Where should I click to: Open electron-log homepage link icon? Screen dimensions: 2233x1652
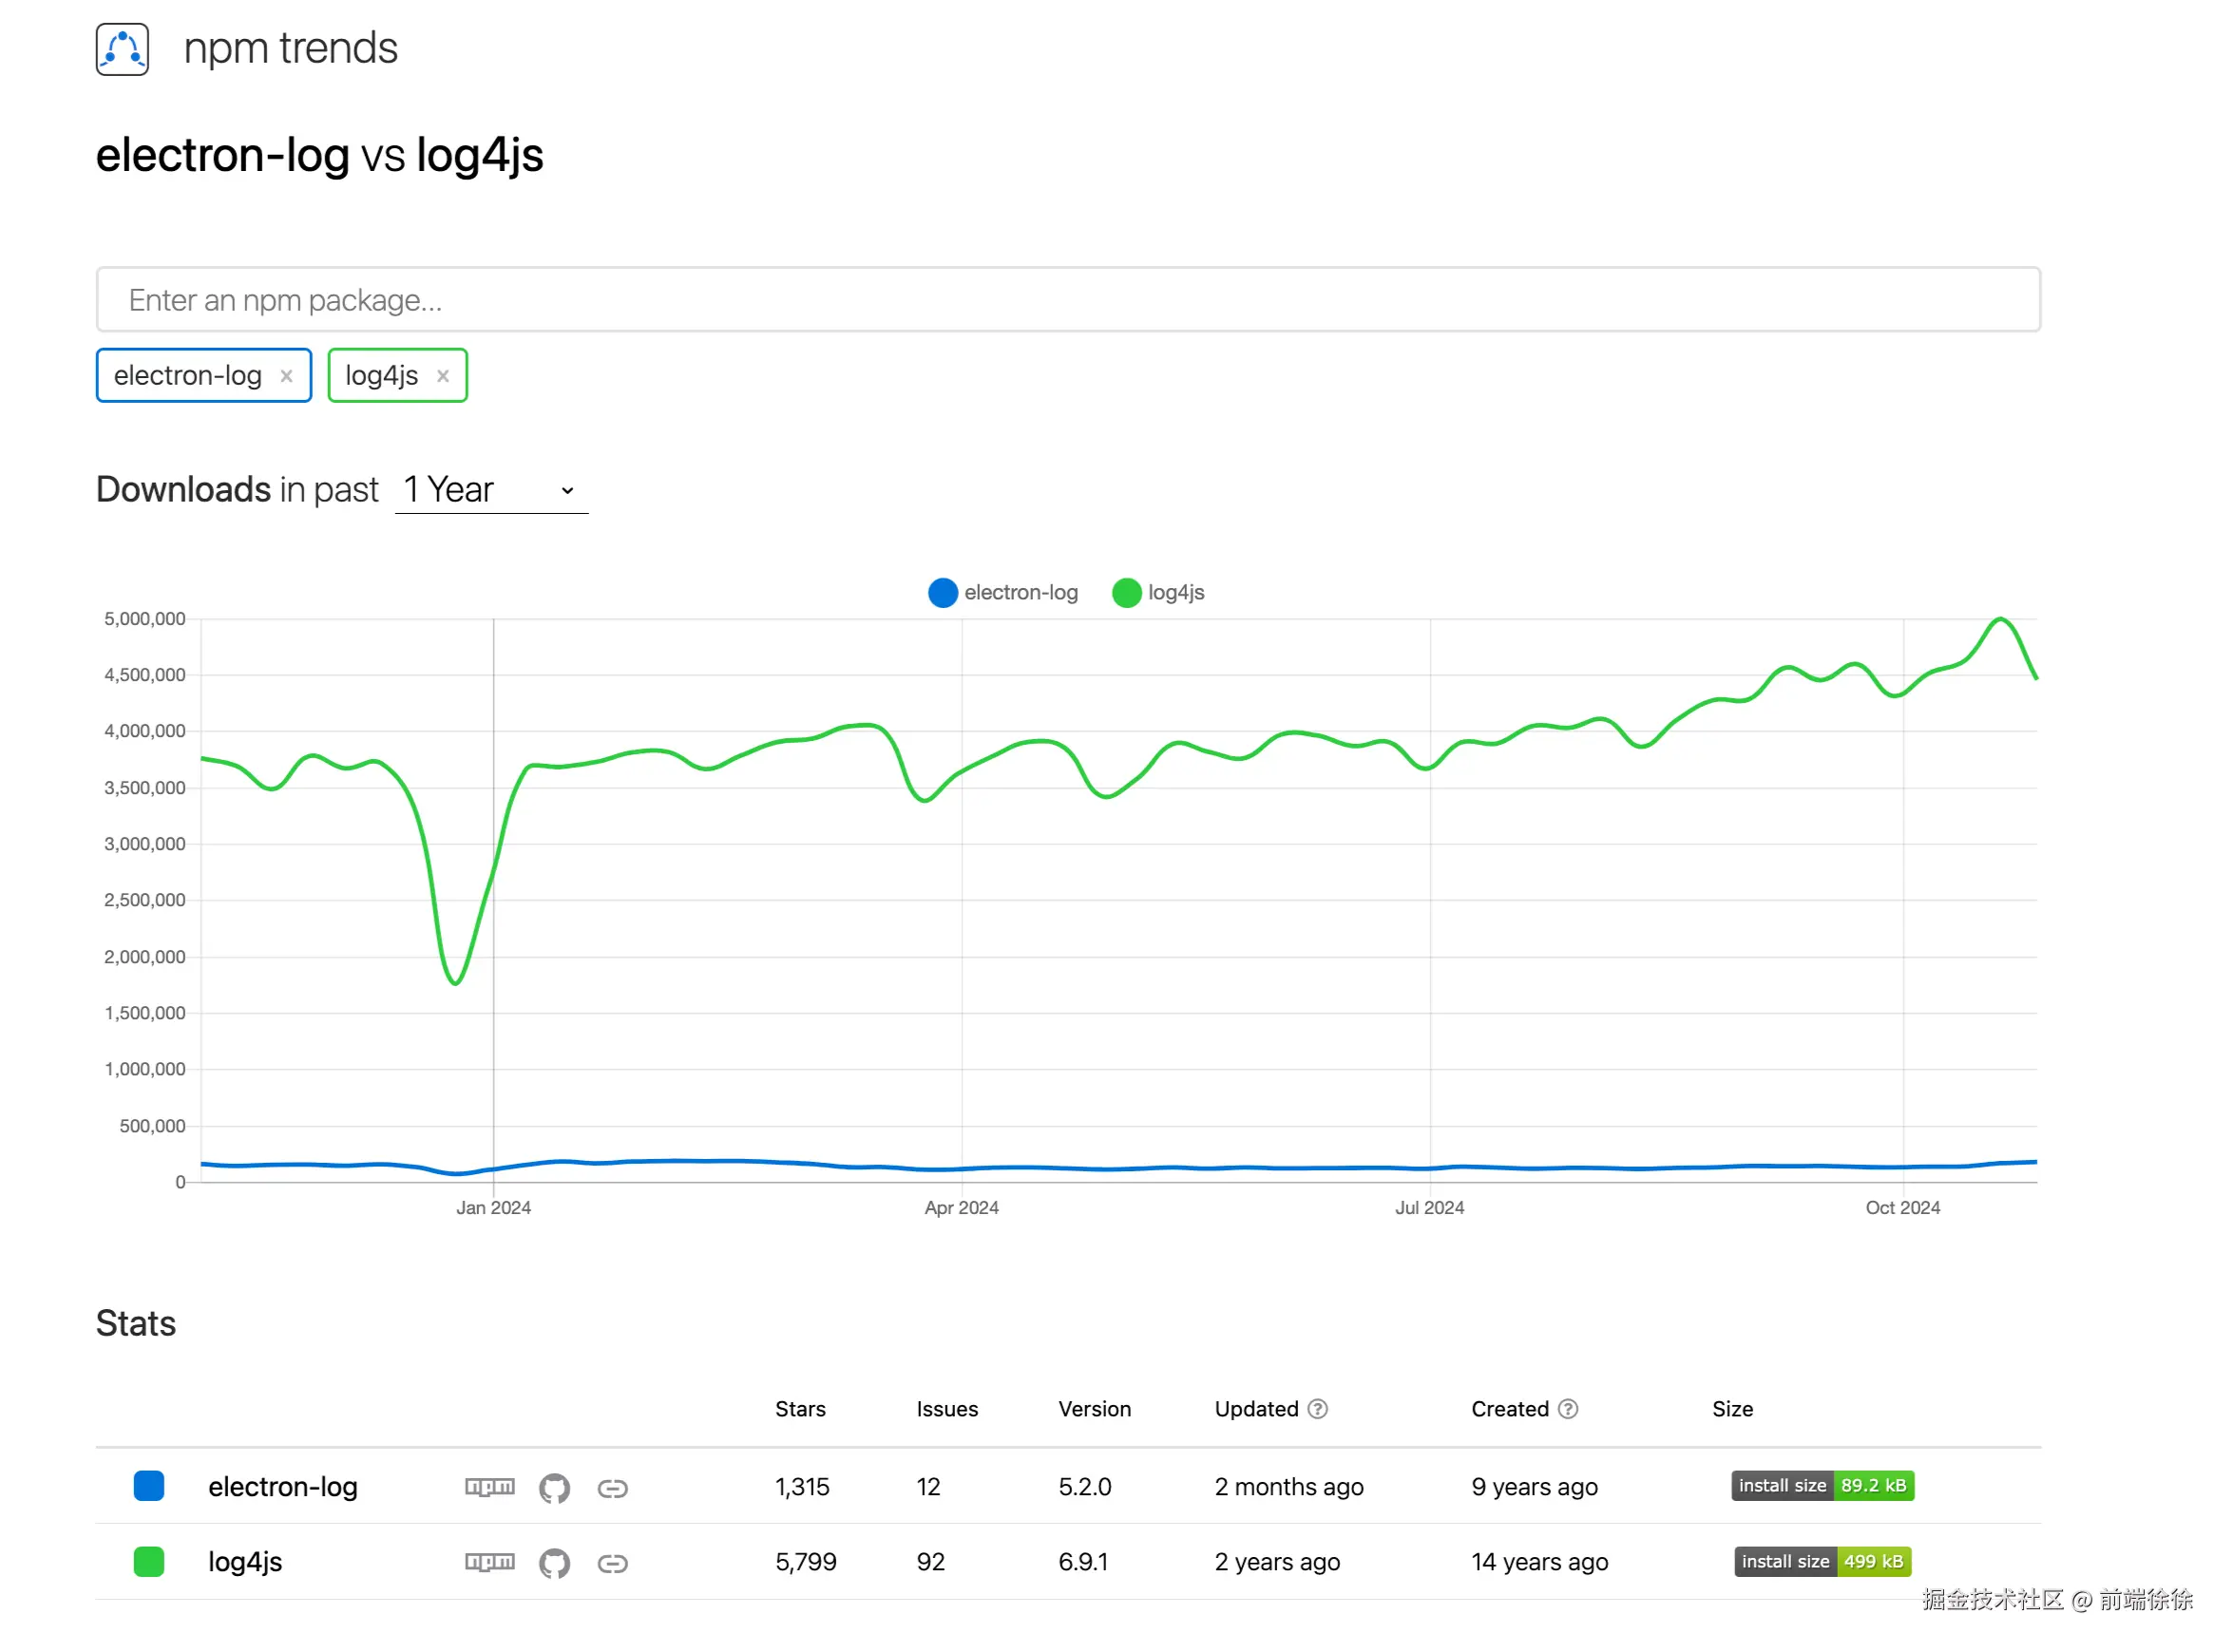612,1488
